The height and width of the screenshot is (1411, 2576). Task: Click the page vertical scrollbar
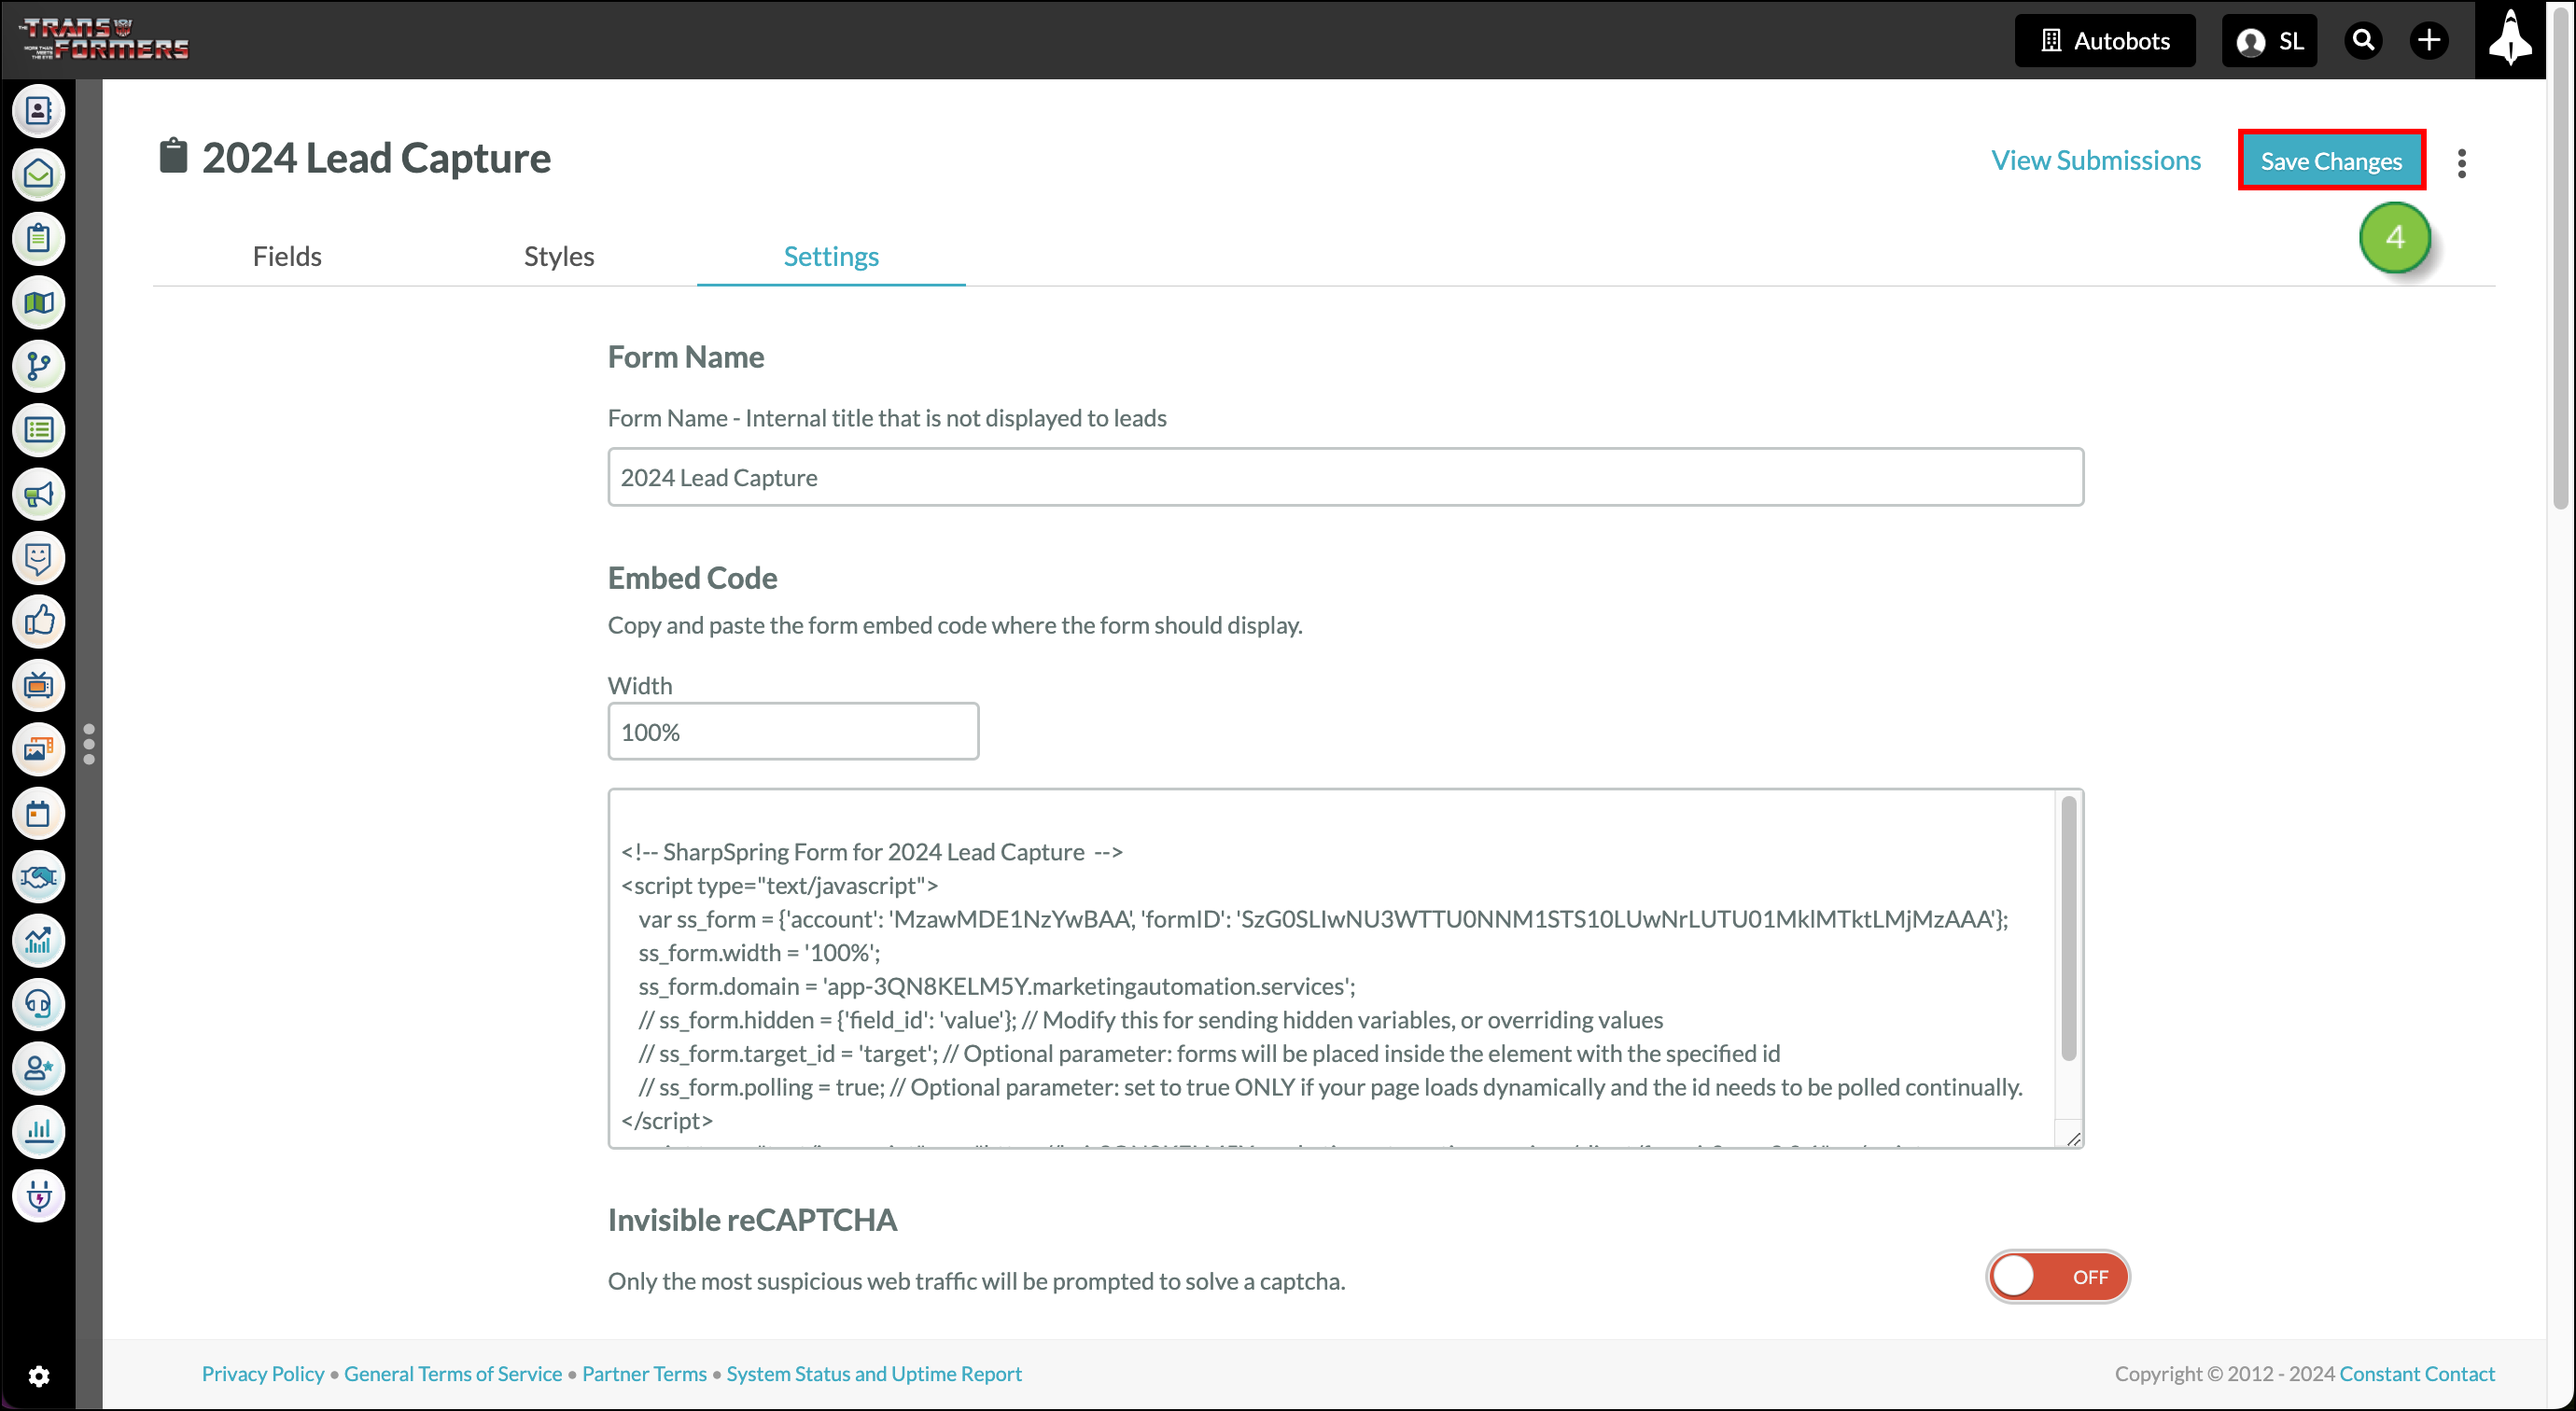pyautogui.click(x=2561, y=260)
